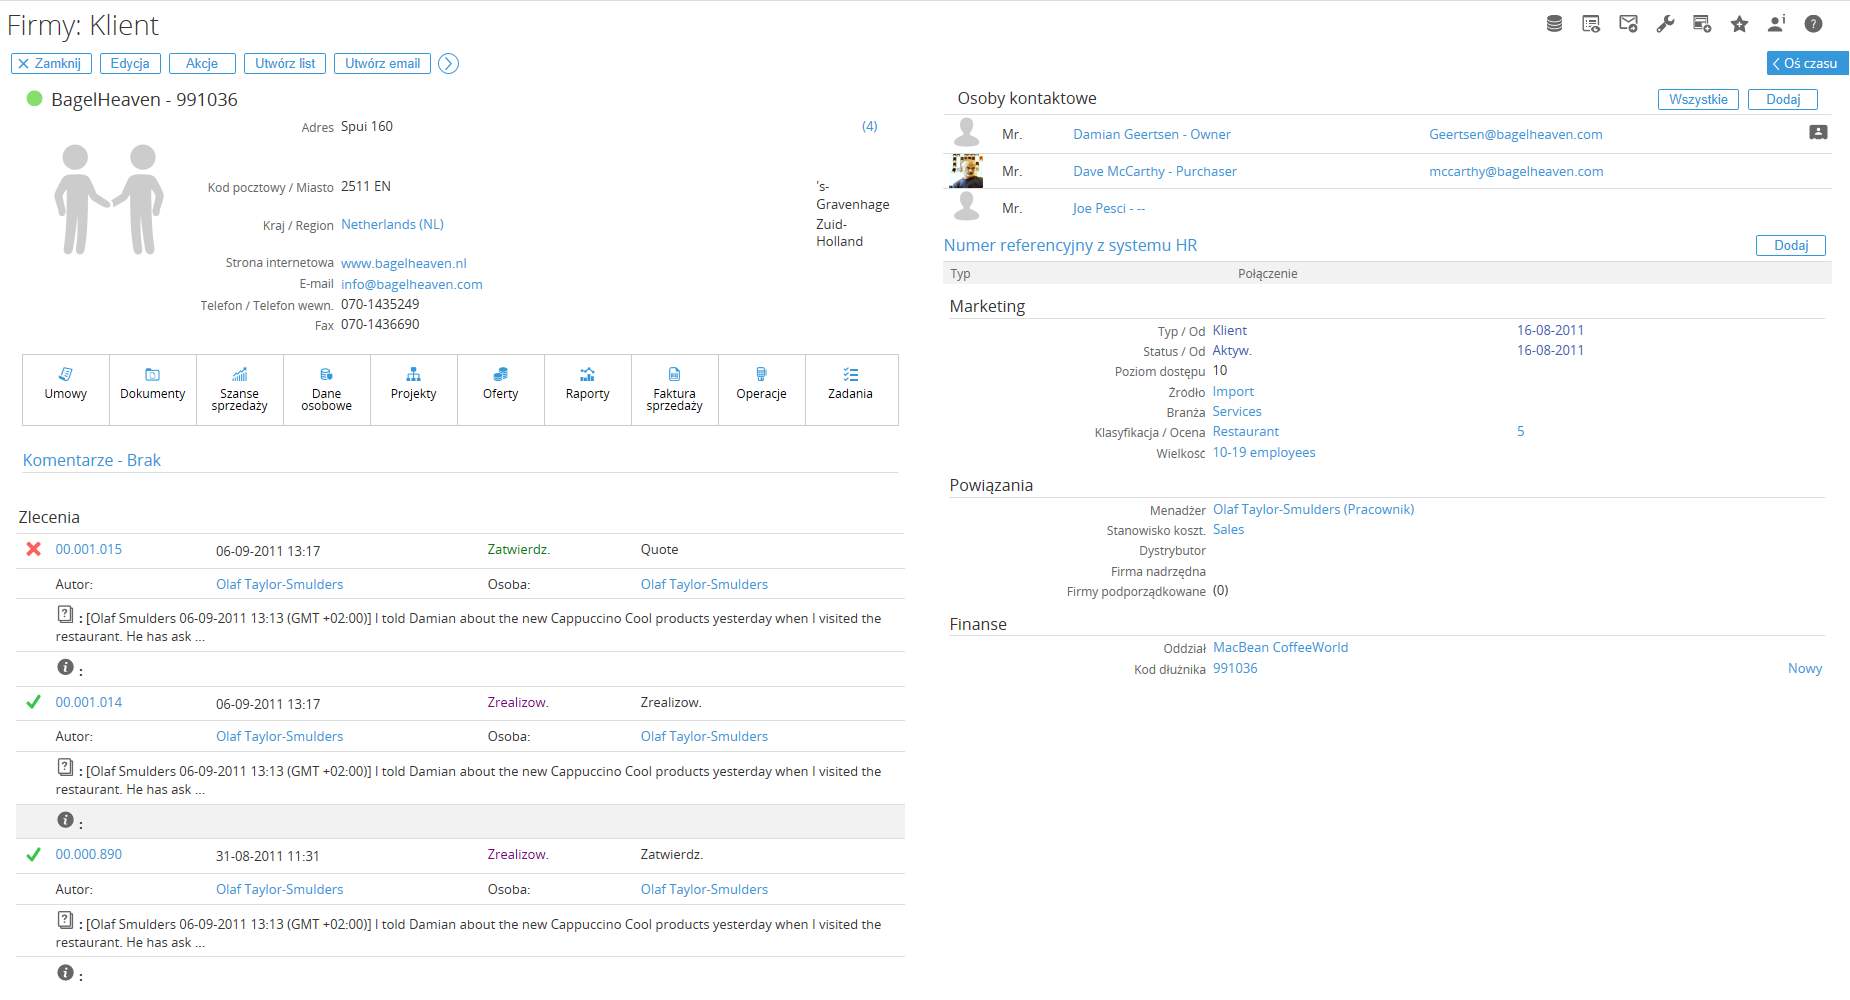The image size is (1850, 1000).
Task: Click Dave McCarthy's profile photo thumbnail
Action: tap(966, 171)
